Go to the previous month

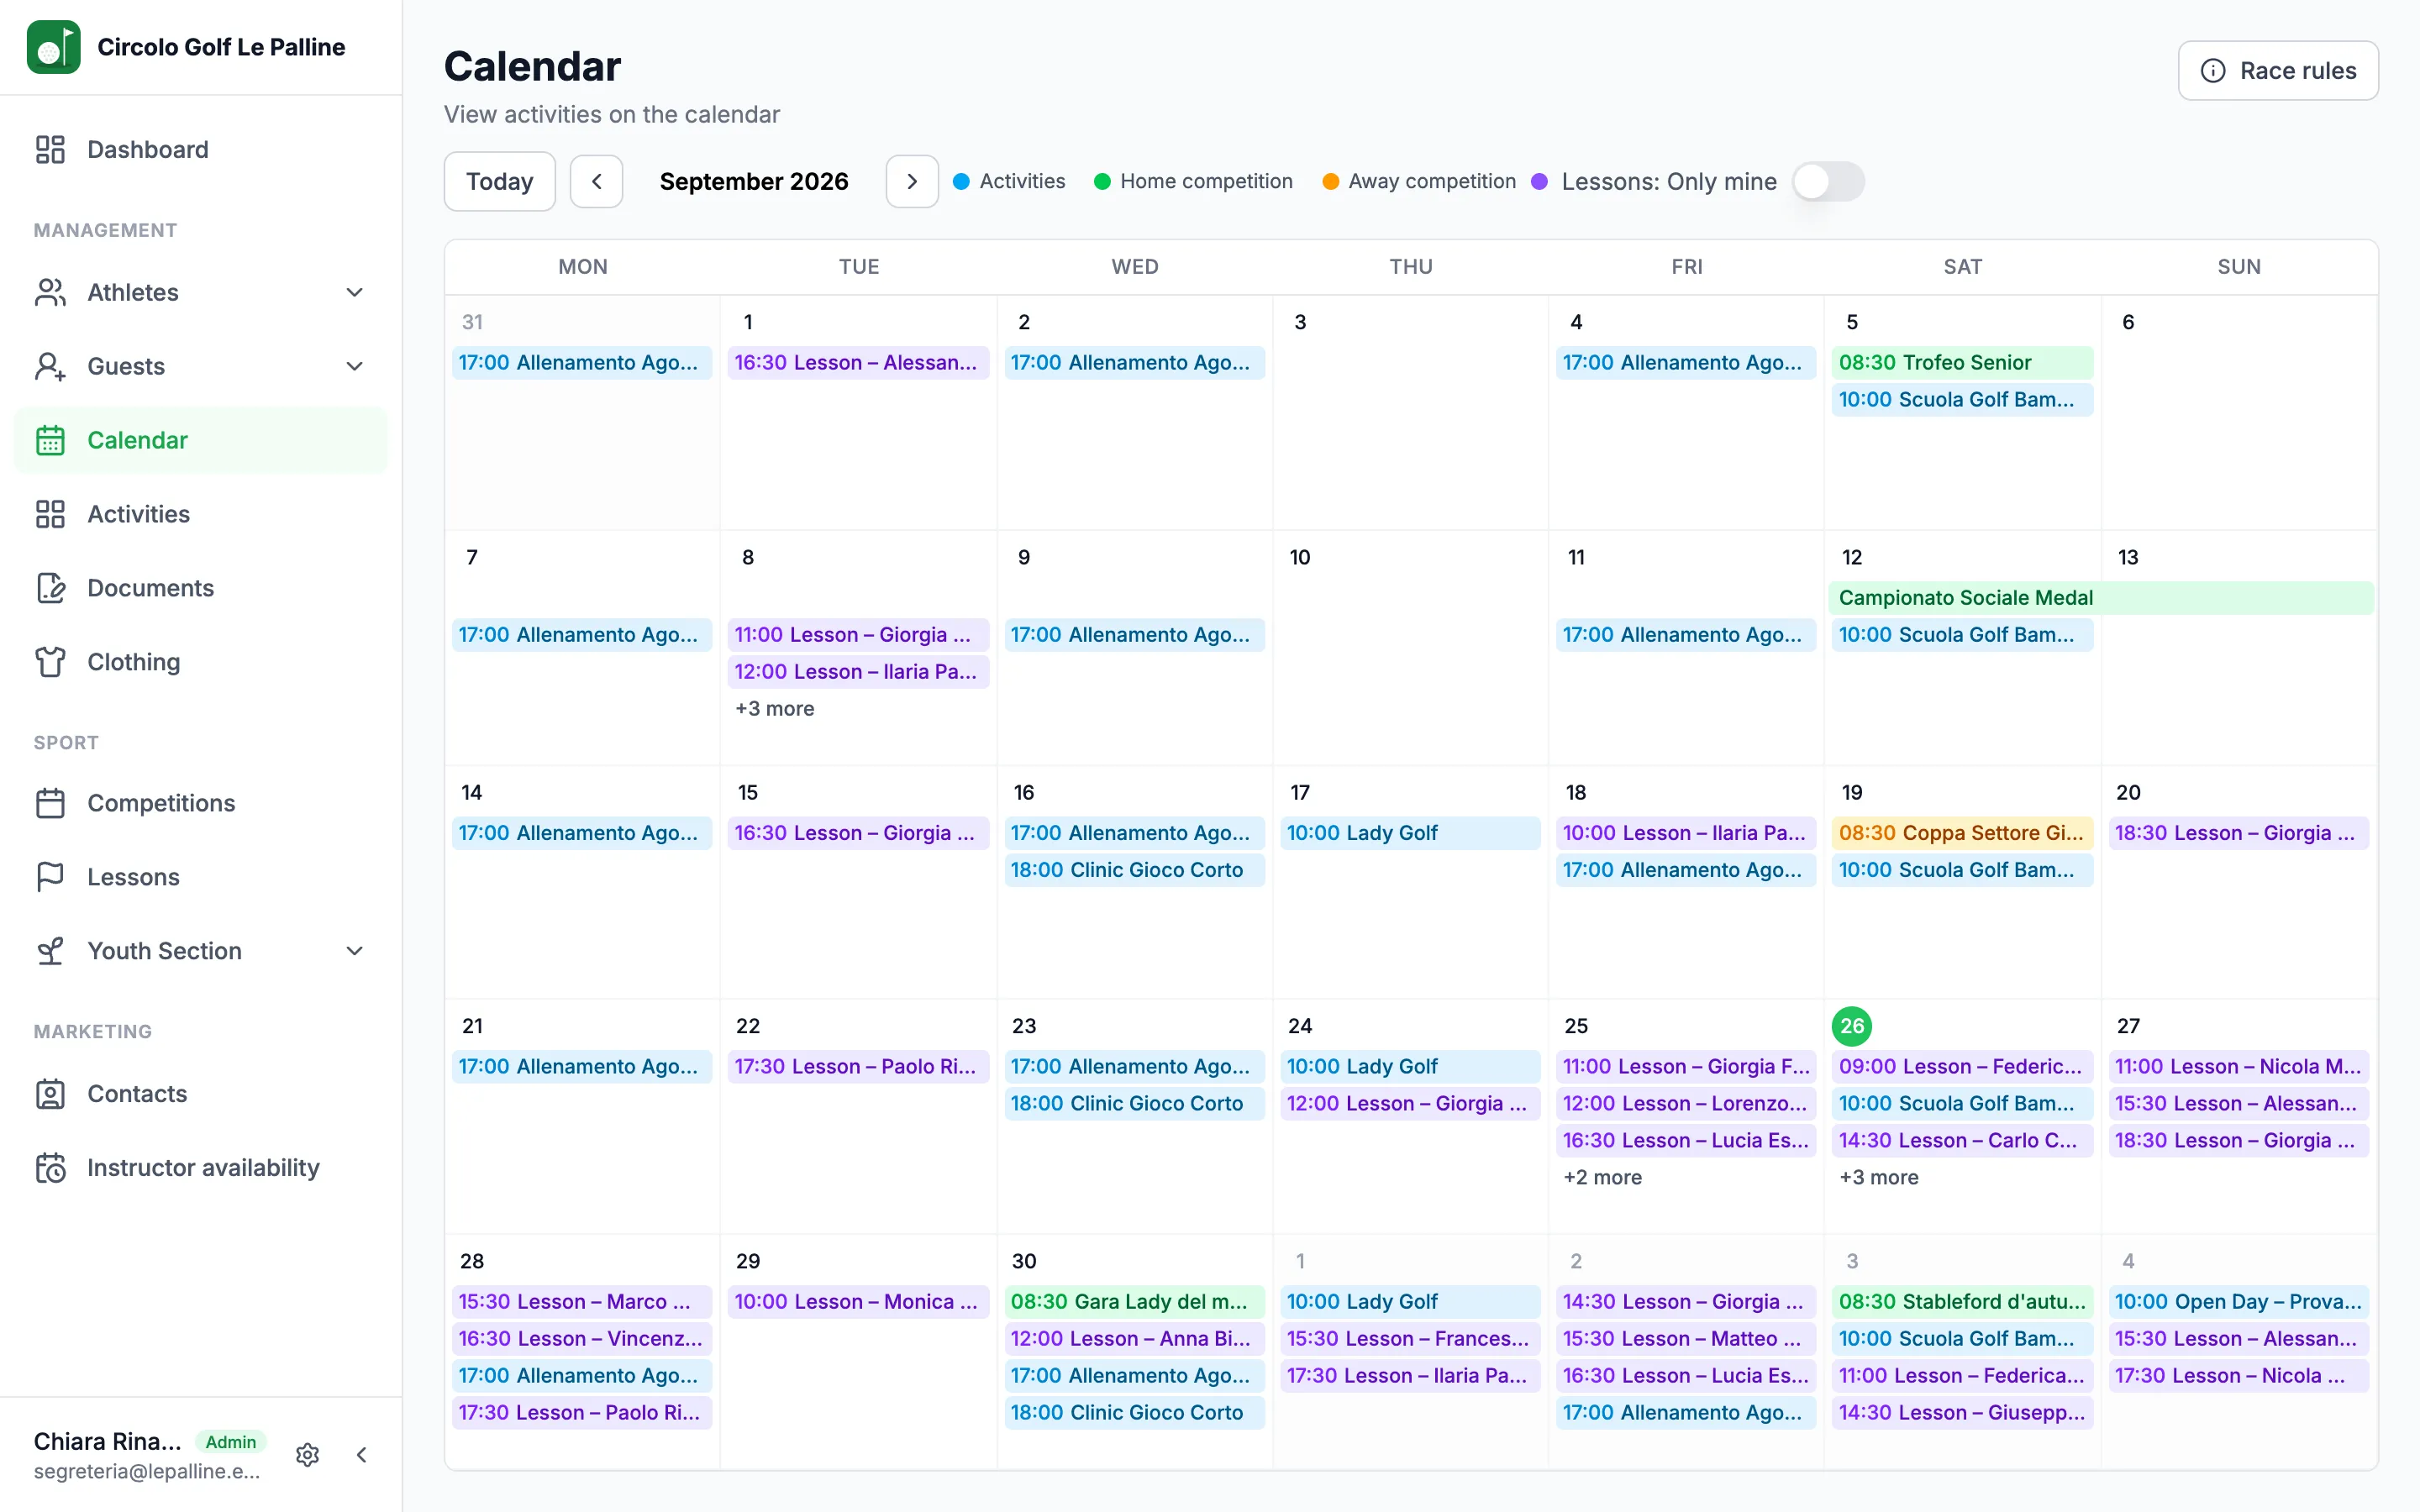597,182
